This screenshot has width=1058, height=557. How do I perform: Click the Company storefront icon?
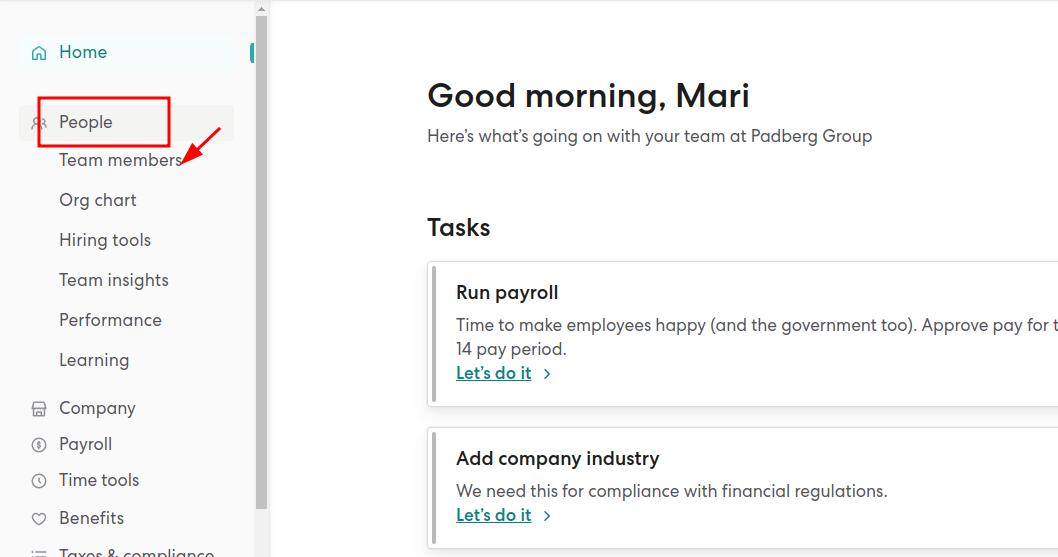[x=39, y=409]
